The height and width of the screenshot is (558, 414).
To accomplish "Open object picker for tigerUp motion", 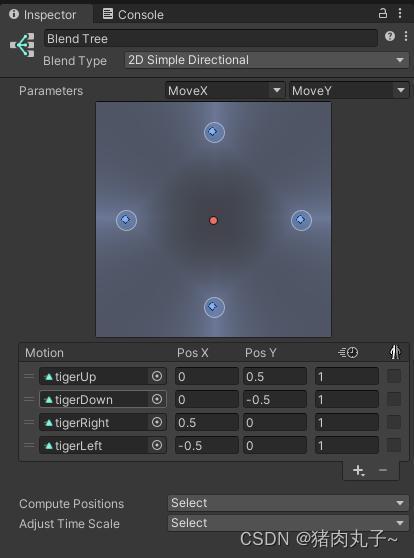I will pos(157,376).
